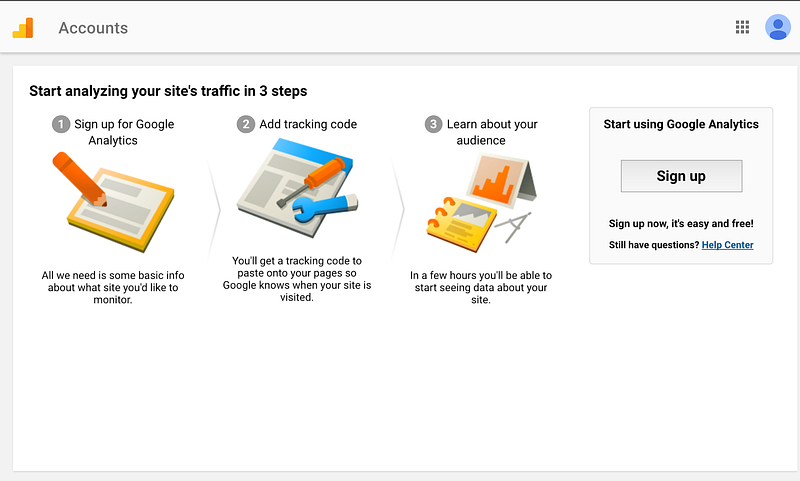
Task: Click 'Start analyzing your site's traffic' headline
Action: (x=168, y=91)
